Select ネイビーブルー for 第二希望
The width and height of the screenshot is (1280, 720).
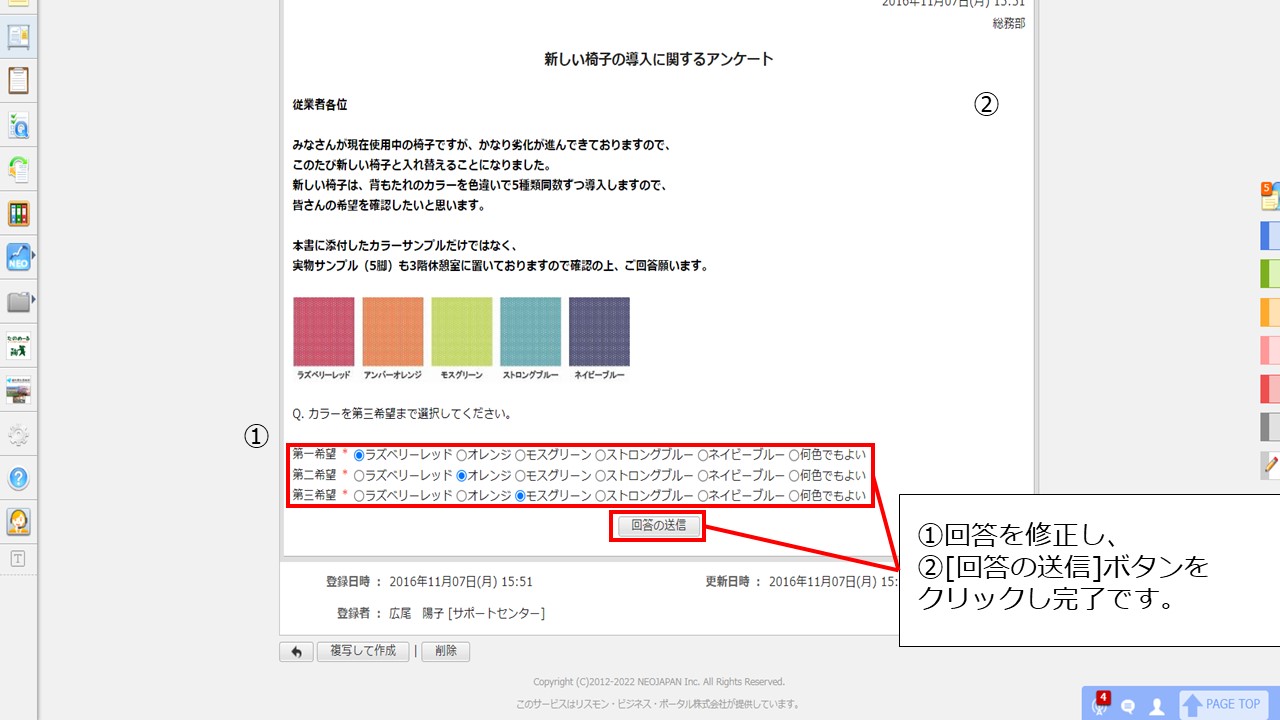pyautogui.click(x=703, y=476)
